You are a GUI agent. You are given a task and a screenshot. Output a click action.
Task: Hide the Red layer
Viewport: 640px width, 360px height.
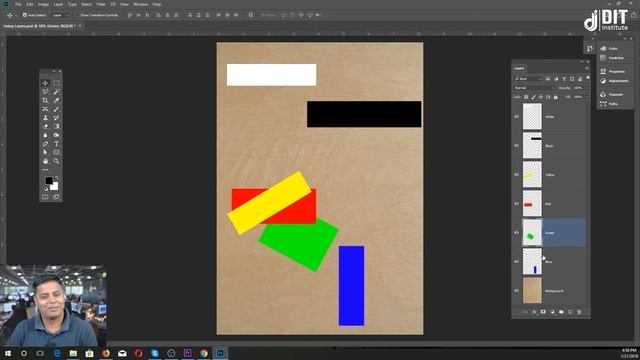(516, 204)
